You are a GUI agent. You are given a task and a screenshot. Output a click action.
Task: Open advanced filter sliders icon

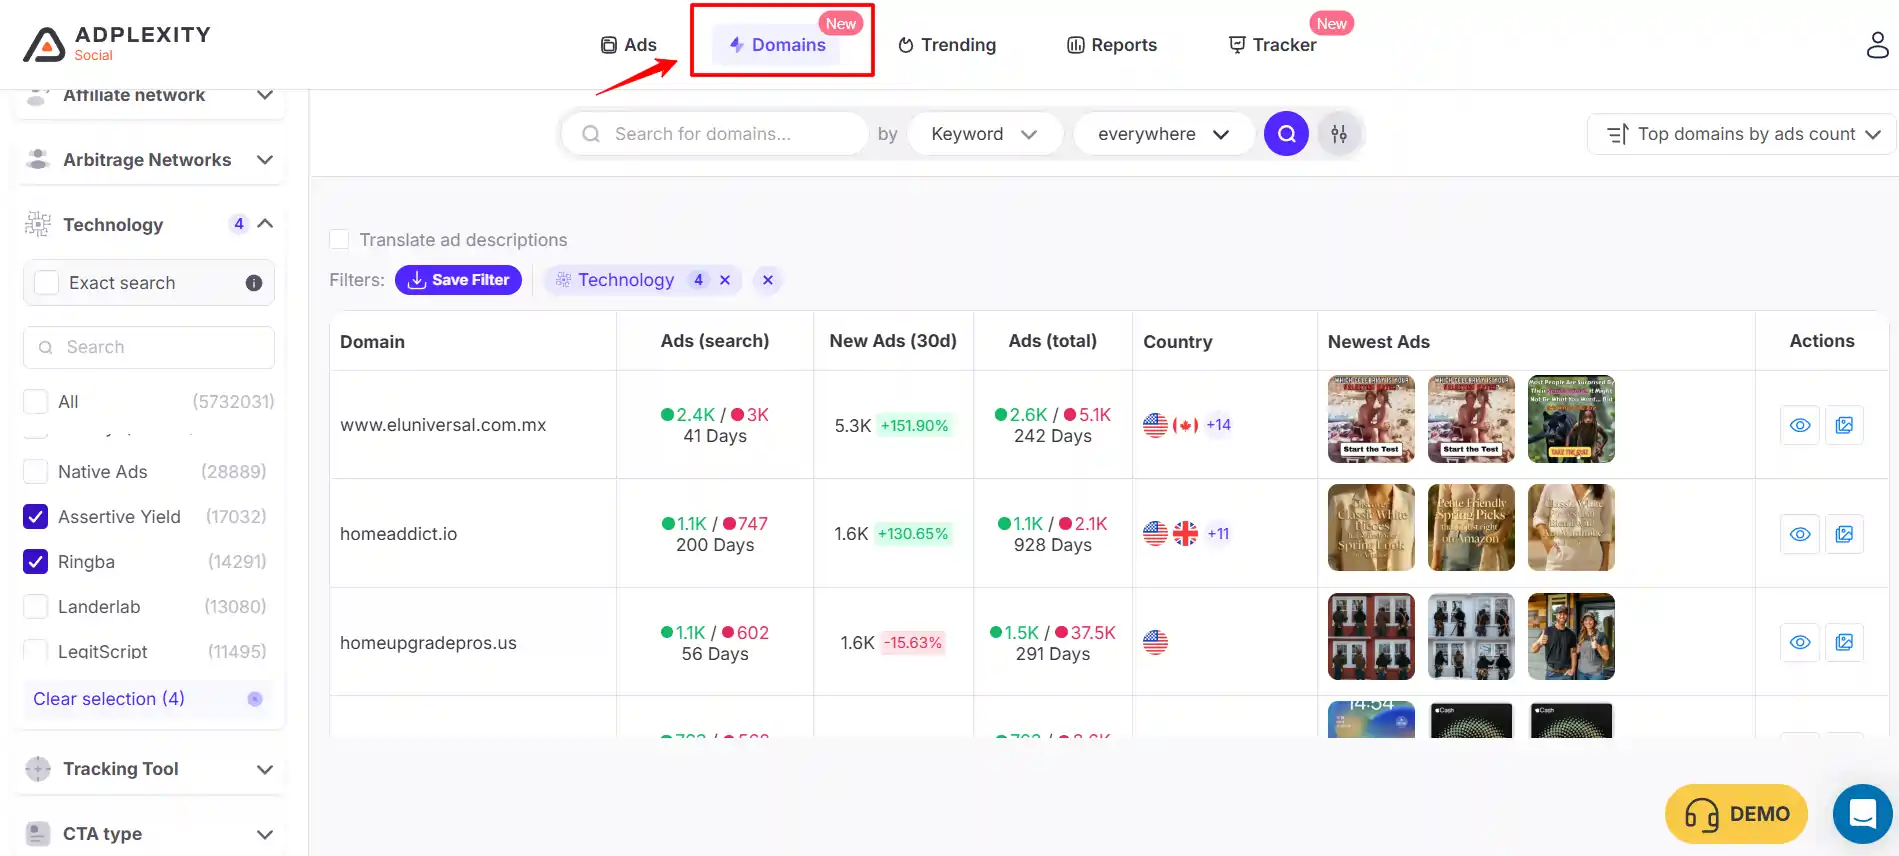pos(1339,133)
